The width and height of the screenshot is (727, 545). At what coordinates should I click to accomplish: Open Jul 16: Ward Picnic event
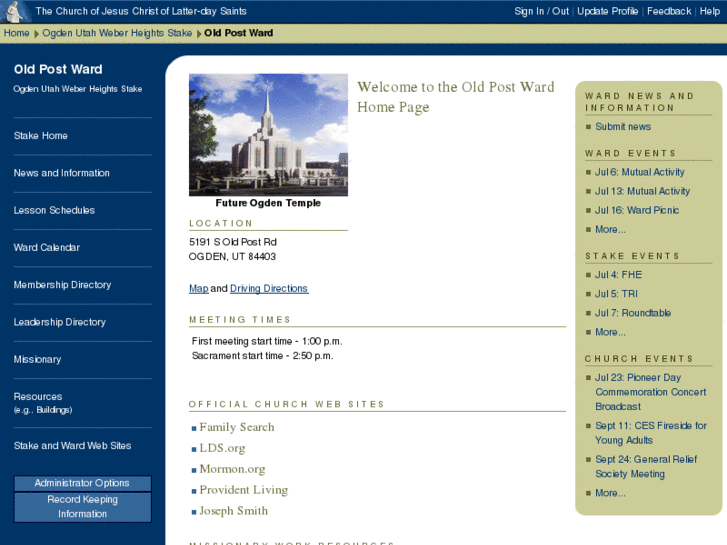click(637, 210)
